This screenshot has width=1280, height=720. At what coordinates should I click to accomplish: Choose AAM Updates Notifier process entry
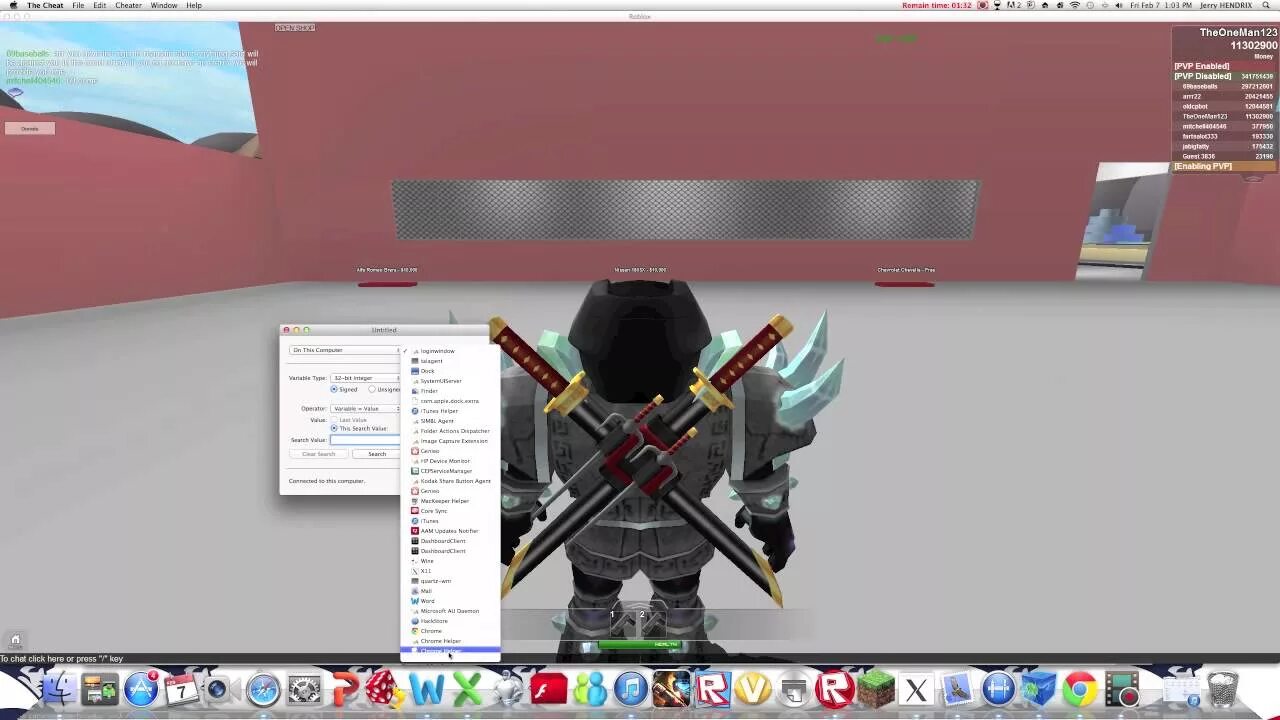pyautogui.click(x=450, y=531)
